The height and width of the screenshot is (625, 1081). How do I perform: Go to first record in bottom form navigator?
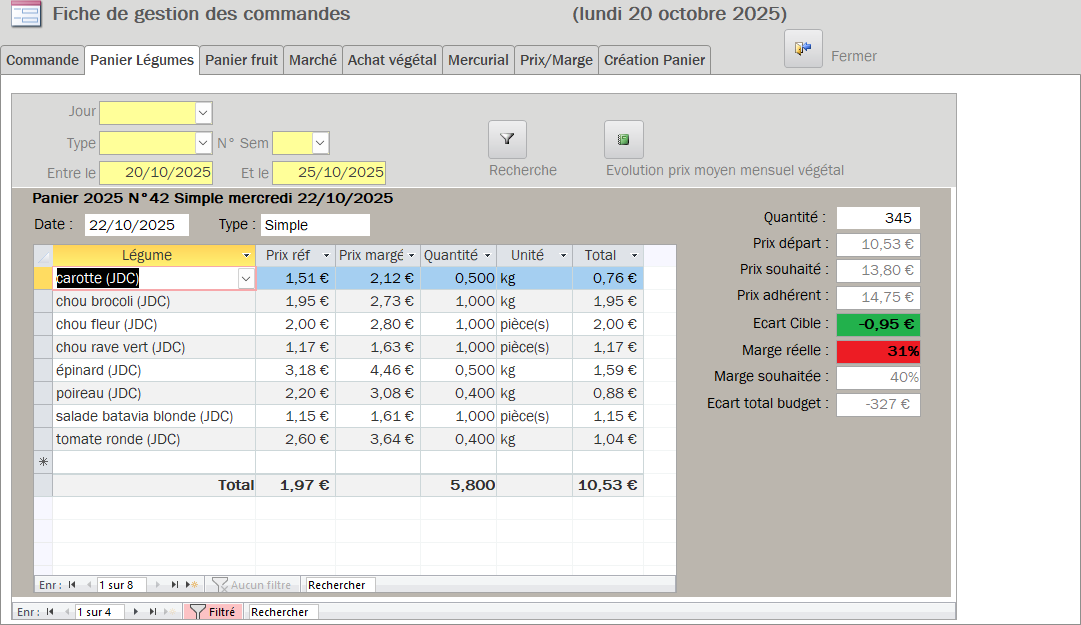(50, 612)
